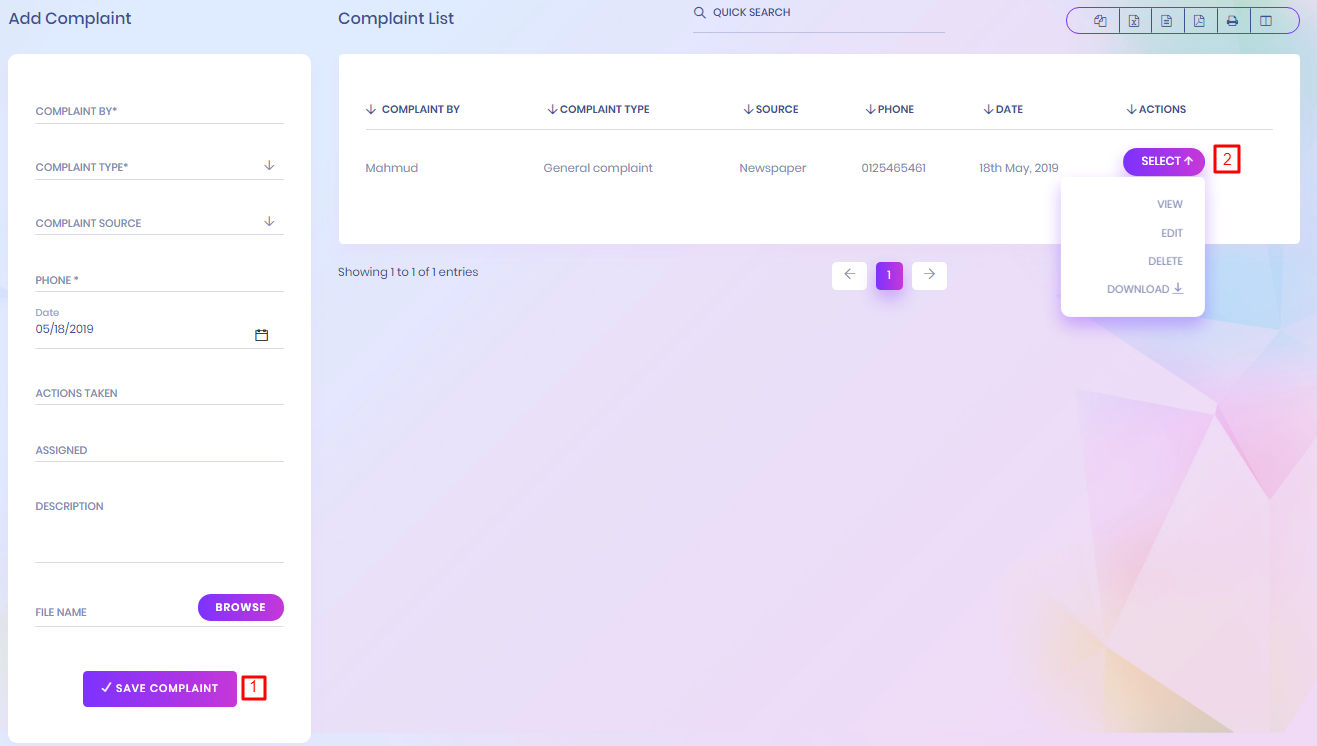Choose Edit from the actions menu

(x=1171, y=233)
